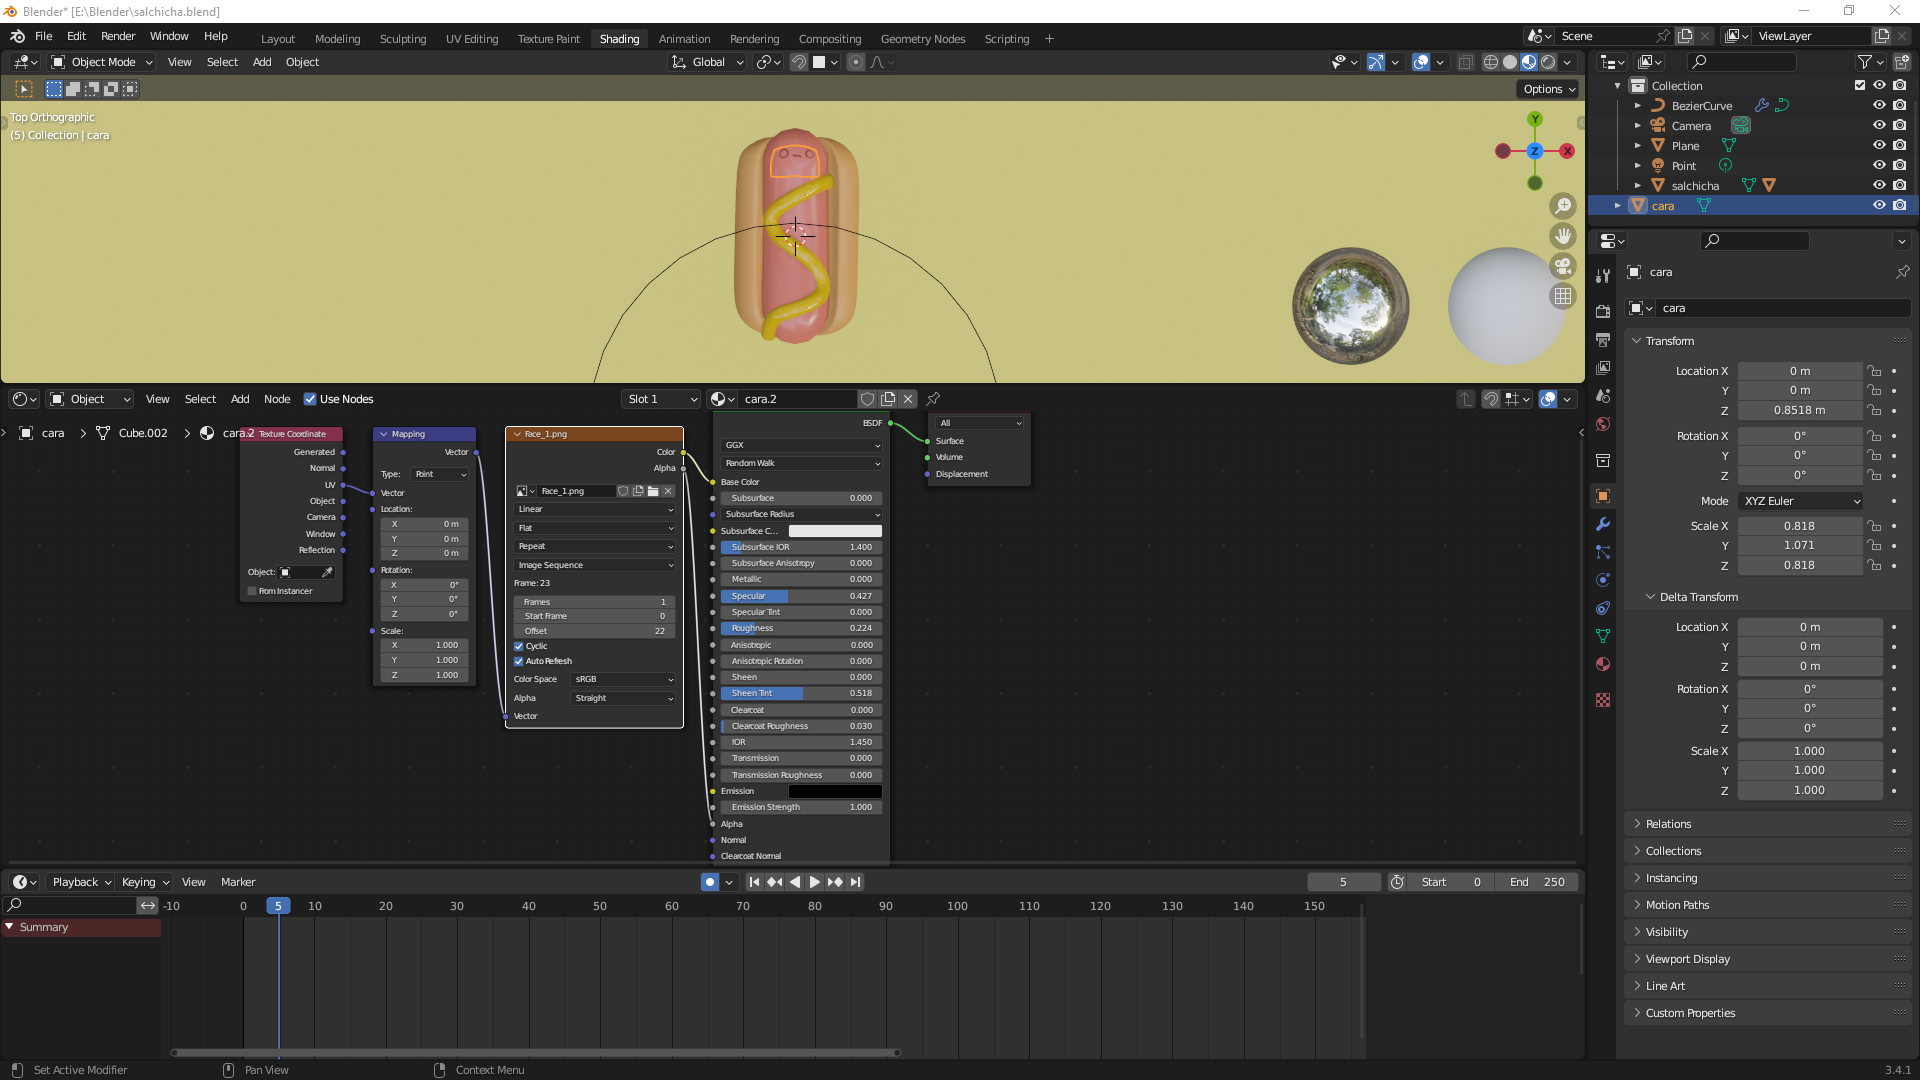
Task: Open the Render menu
Action: pos(117,36)
